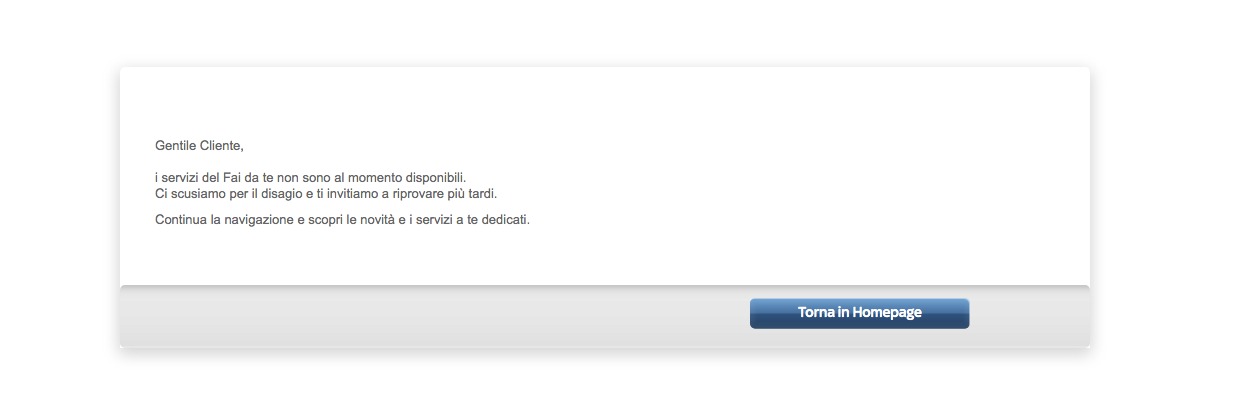Click the 'Continua la navigazione' sentence

(x=342, y=219)
